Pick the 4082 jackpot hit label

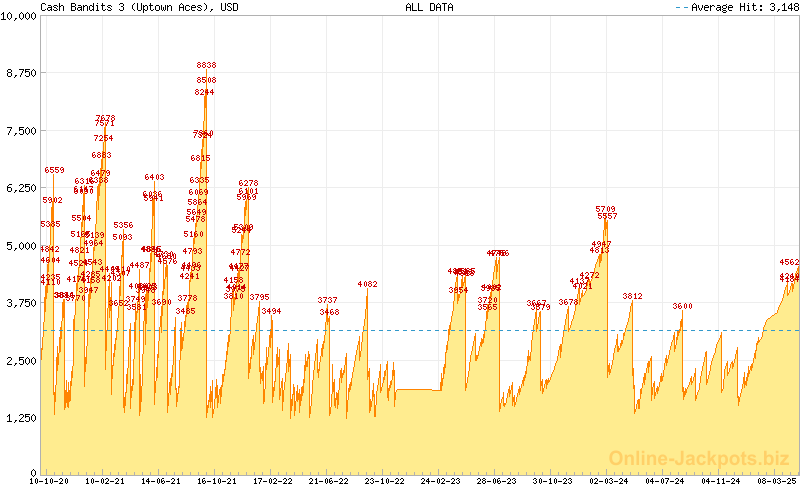click(x=367, y=284)
